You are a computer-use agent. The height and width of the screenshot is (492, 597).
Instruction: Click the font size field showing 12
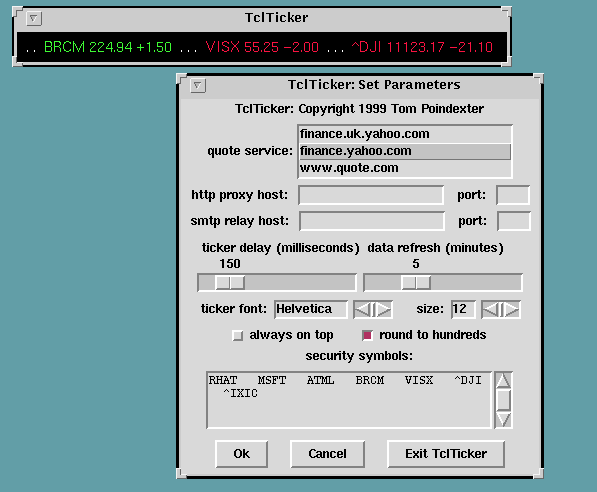[463, 309]
